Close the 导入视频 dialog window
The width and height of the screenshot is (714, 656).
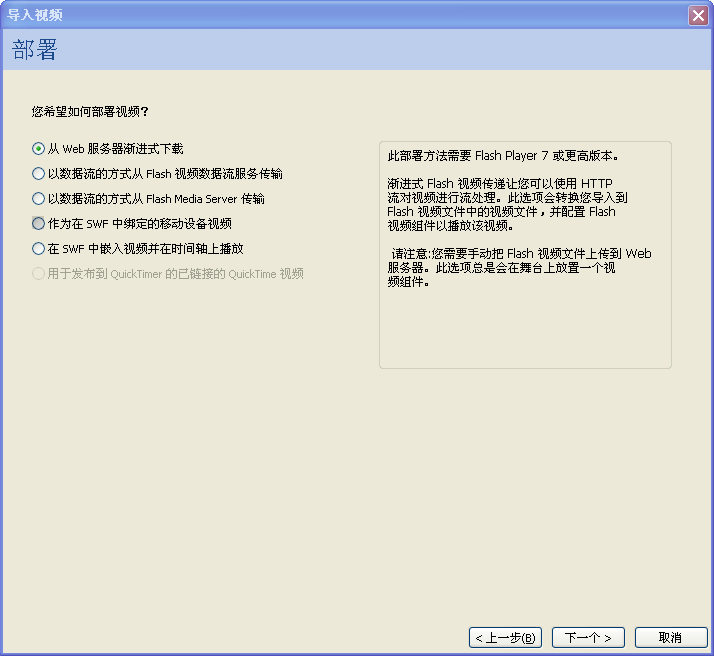[698, 15]
